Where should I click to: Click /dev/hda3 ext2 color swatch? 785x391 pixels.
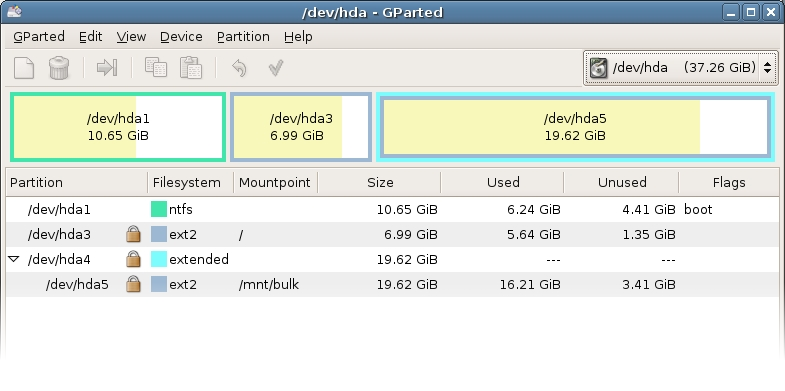(x=159, y=234)
